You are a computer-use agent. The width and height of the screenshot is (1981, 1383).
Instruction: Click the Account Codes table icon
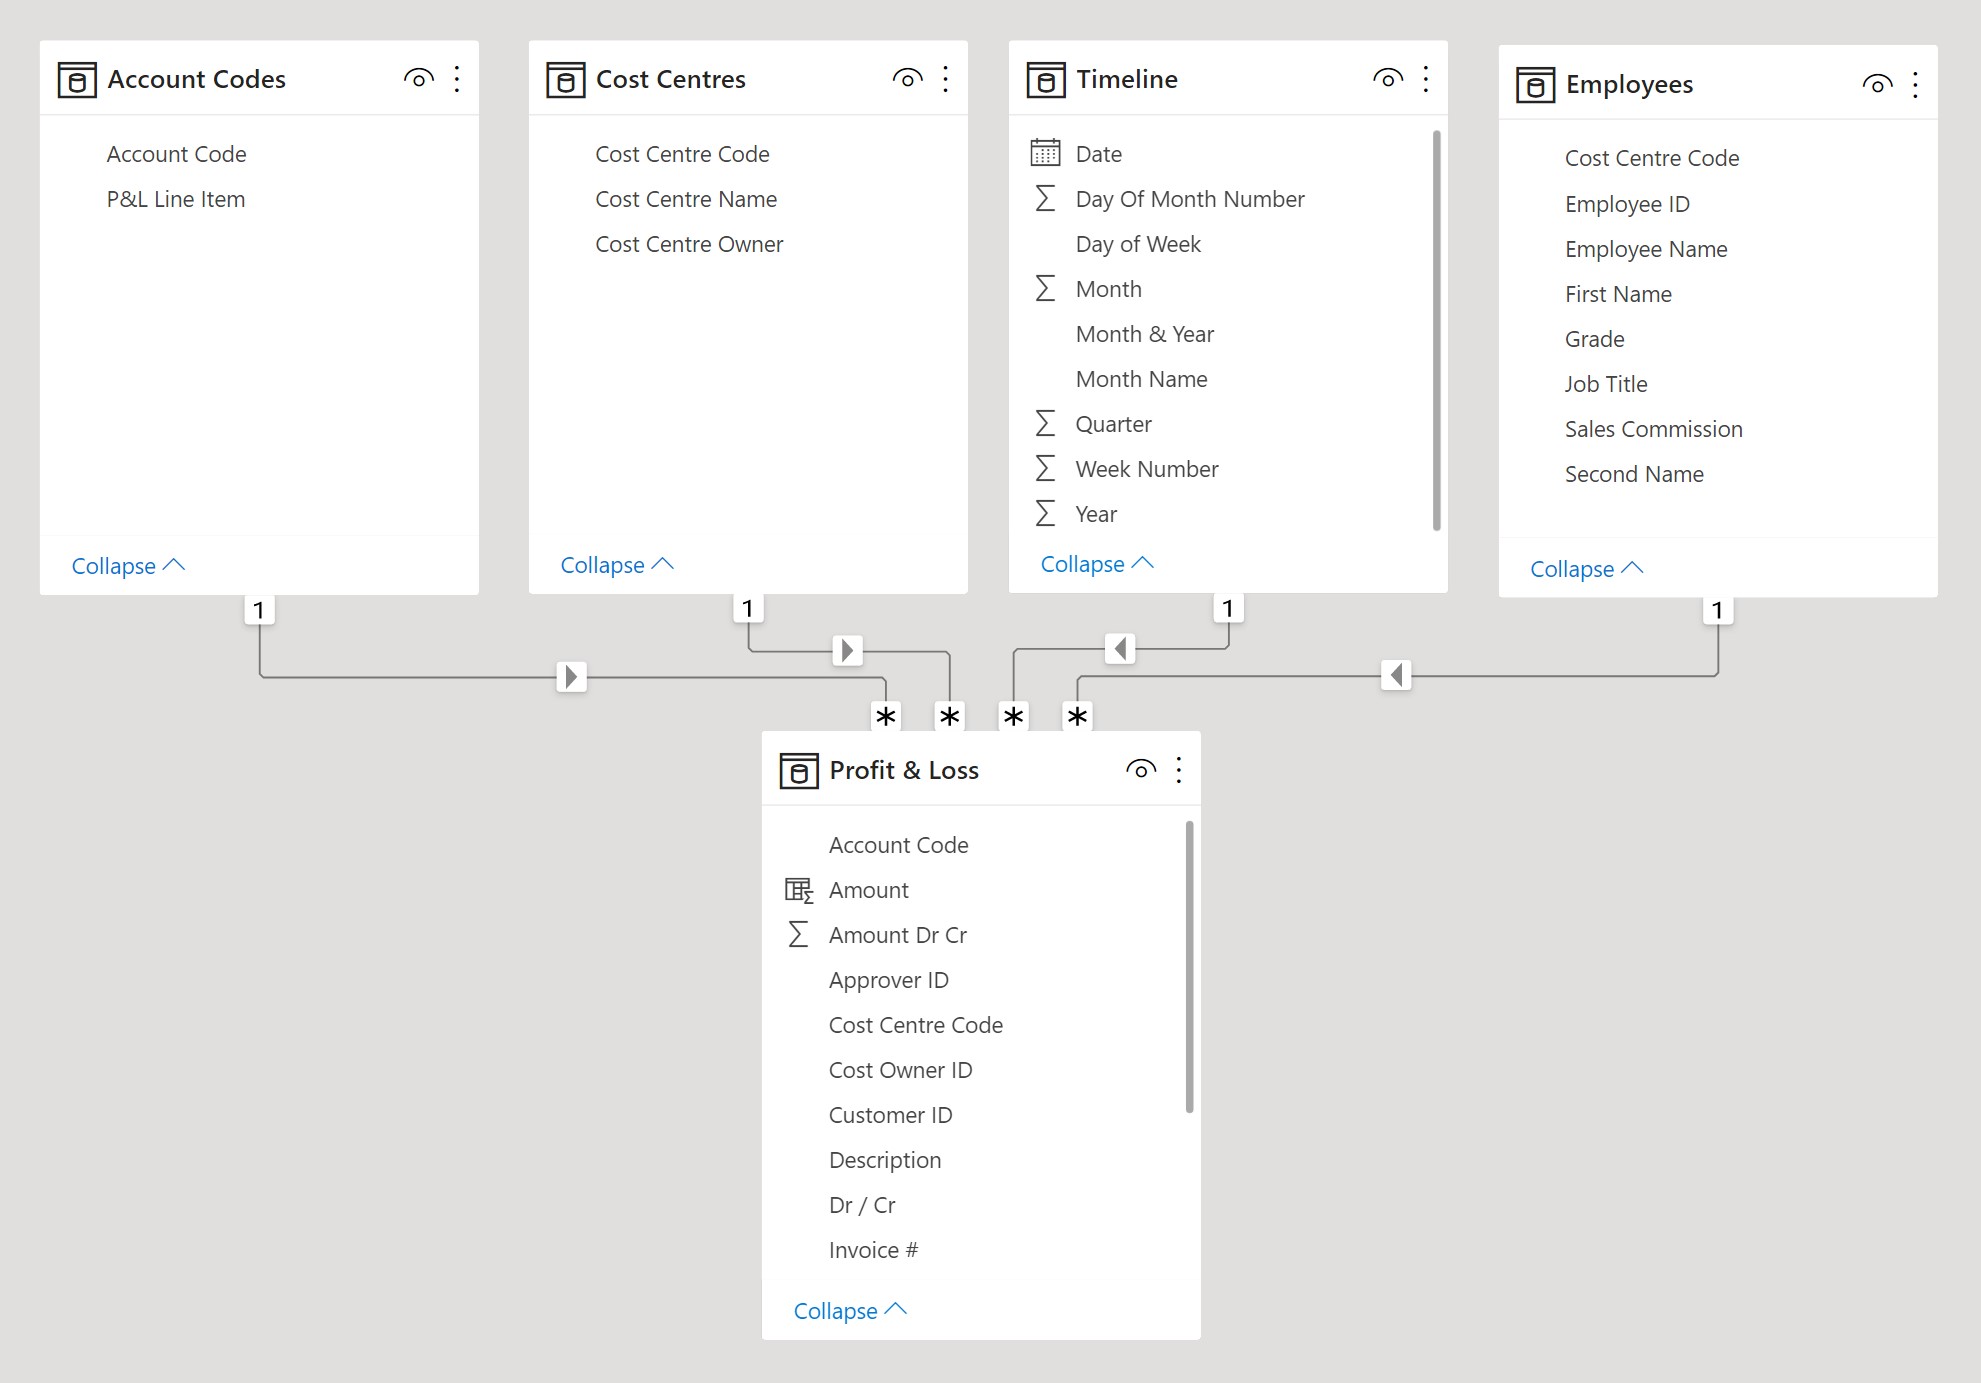(77, 79)
